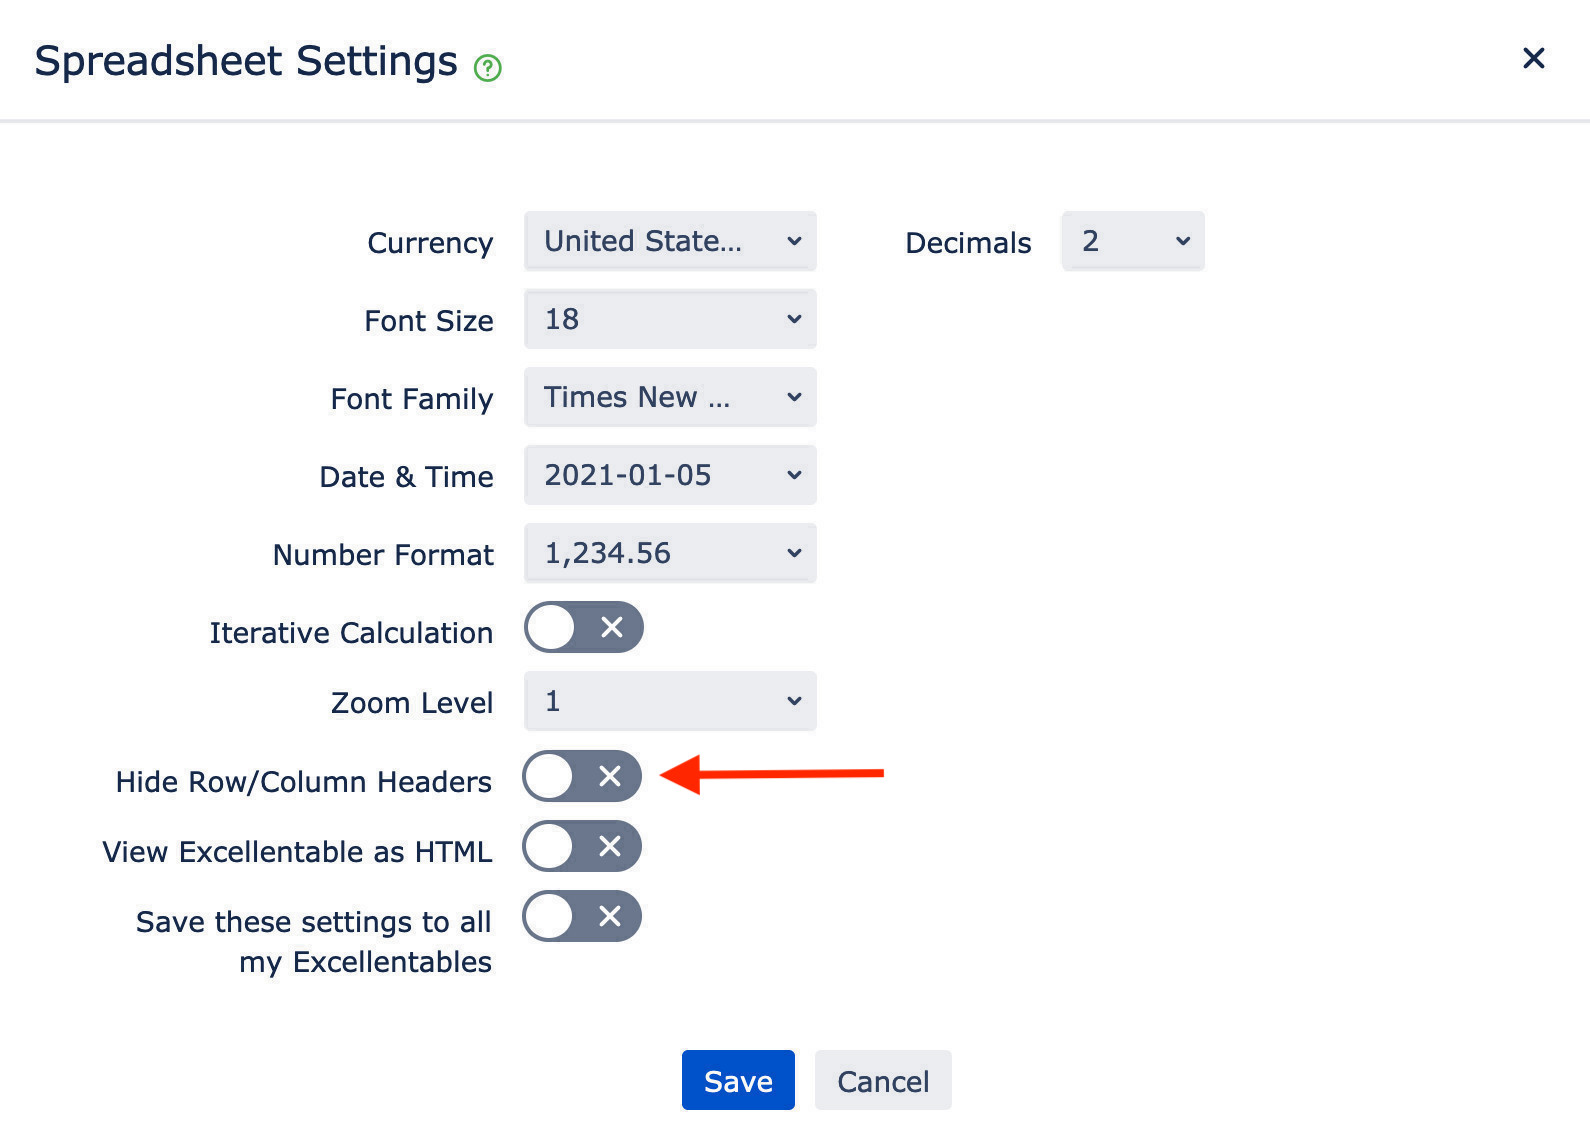The width and height of the screenshot is (1590, 1140).
Task: Open the Font Family selector
Action: click(669, 397)
